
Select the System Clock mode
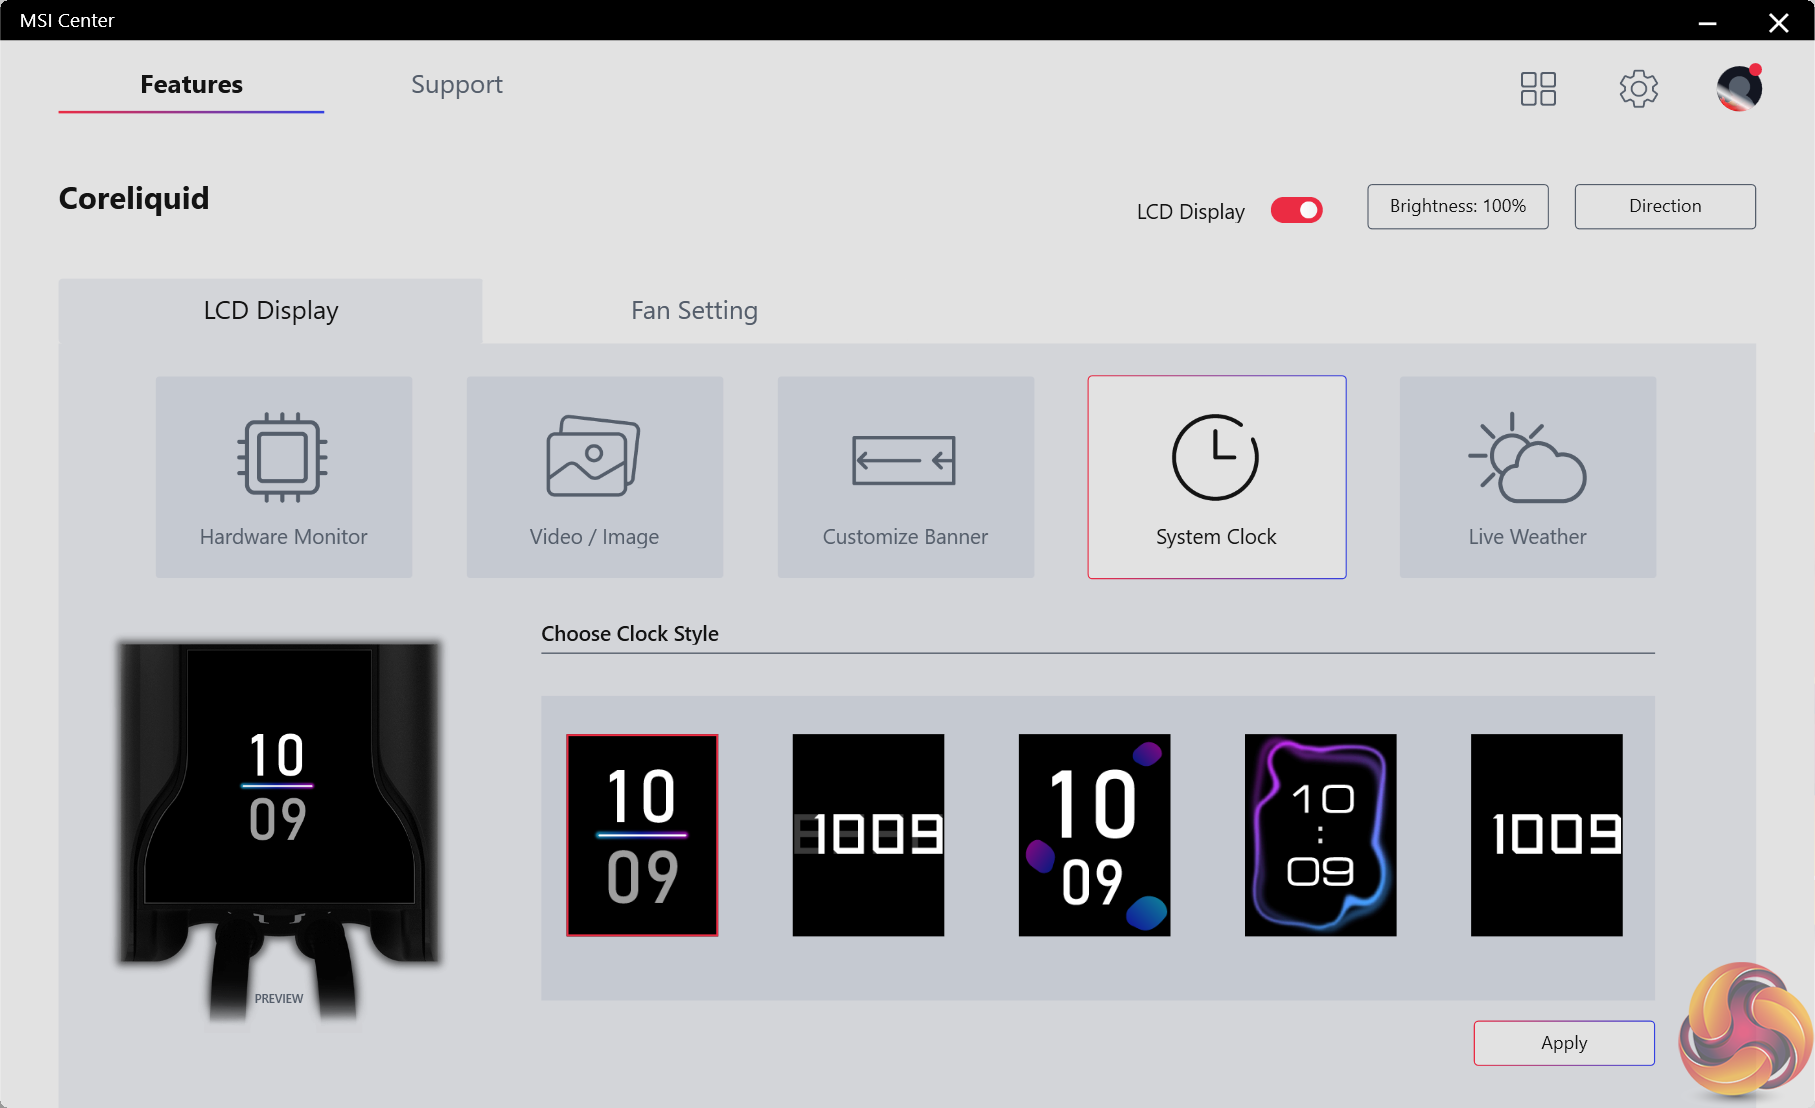(x=1217, y=477)
